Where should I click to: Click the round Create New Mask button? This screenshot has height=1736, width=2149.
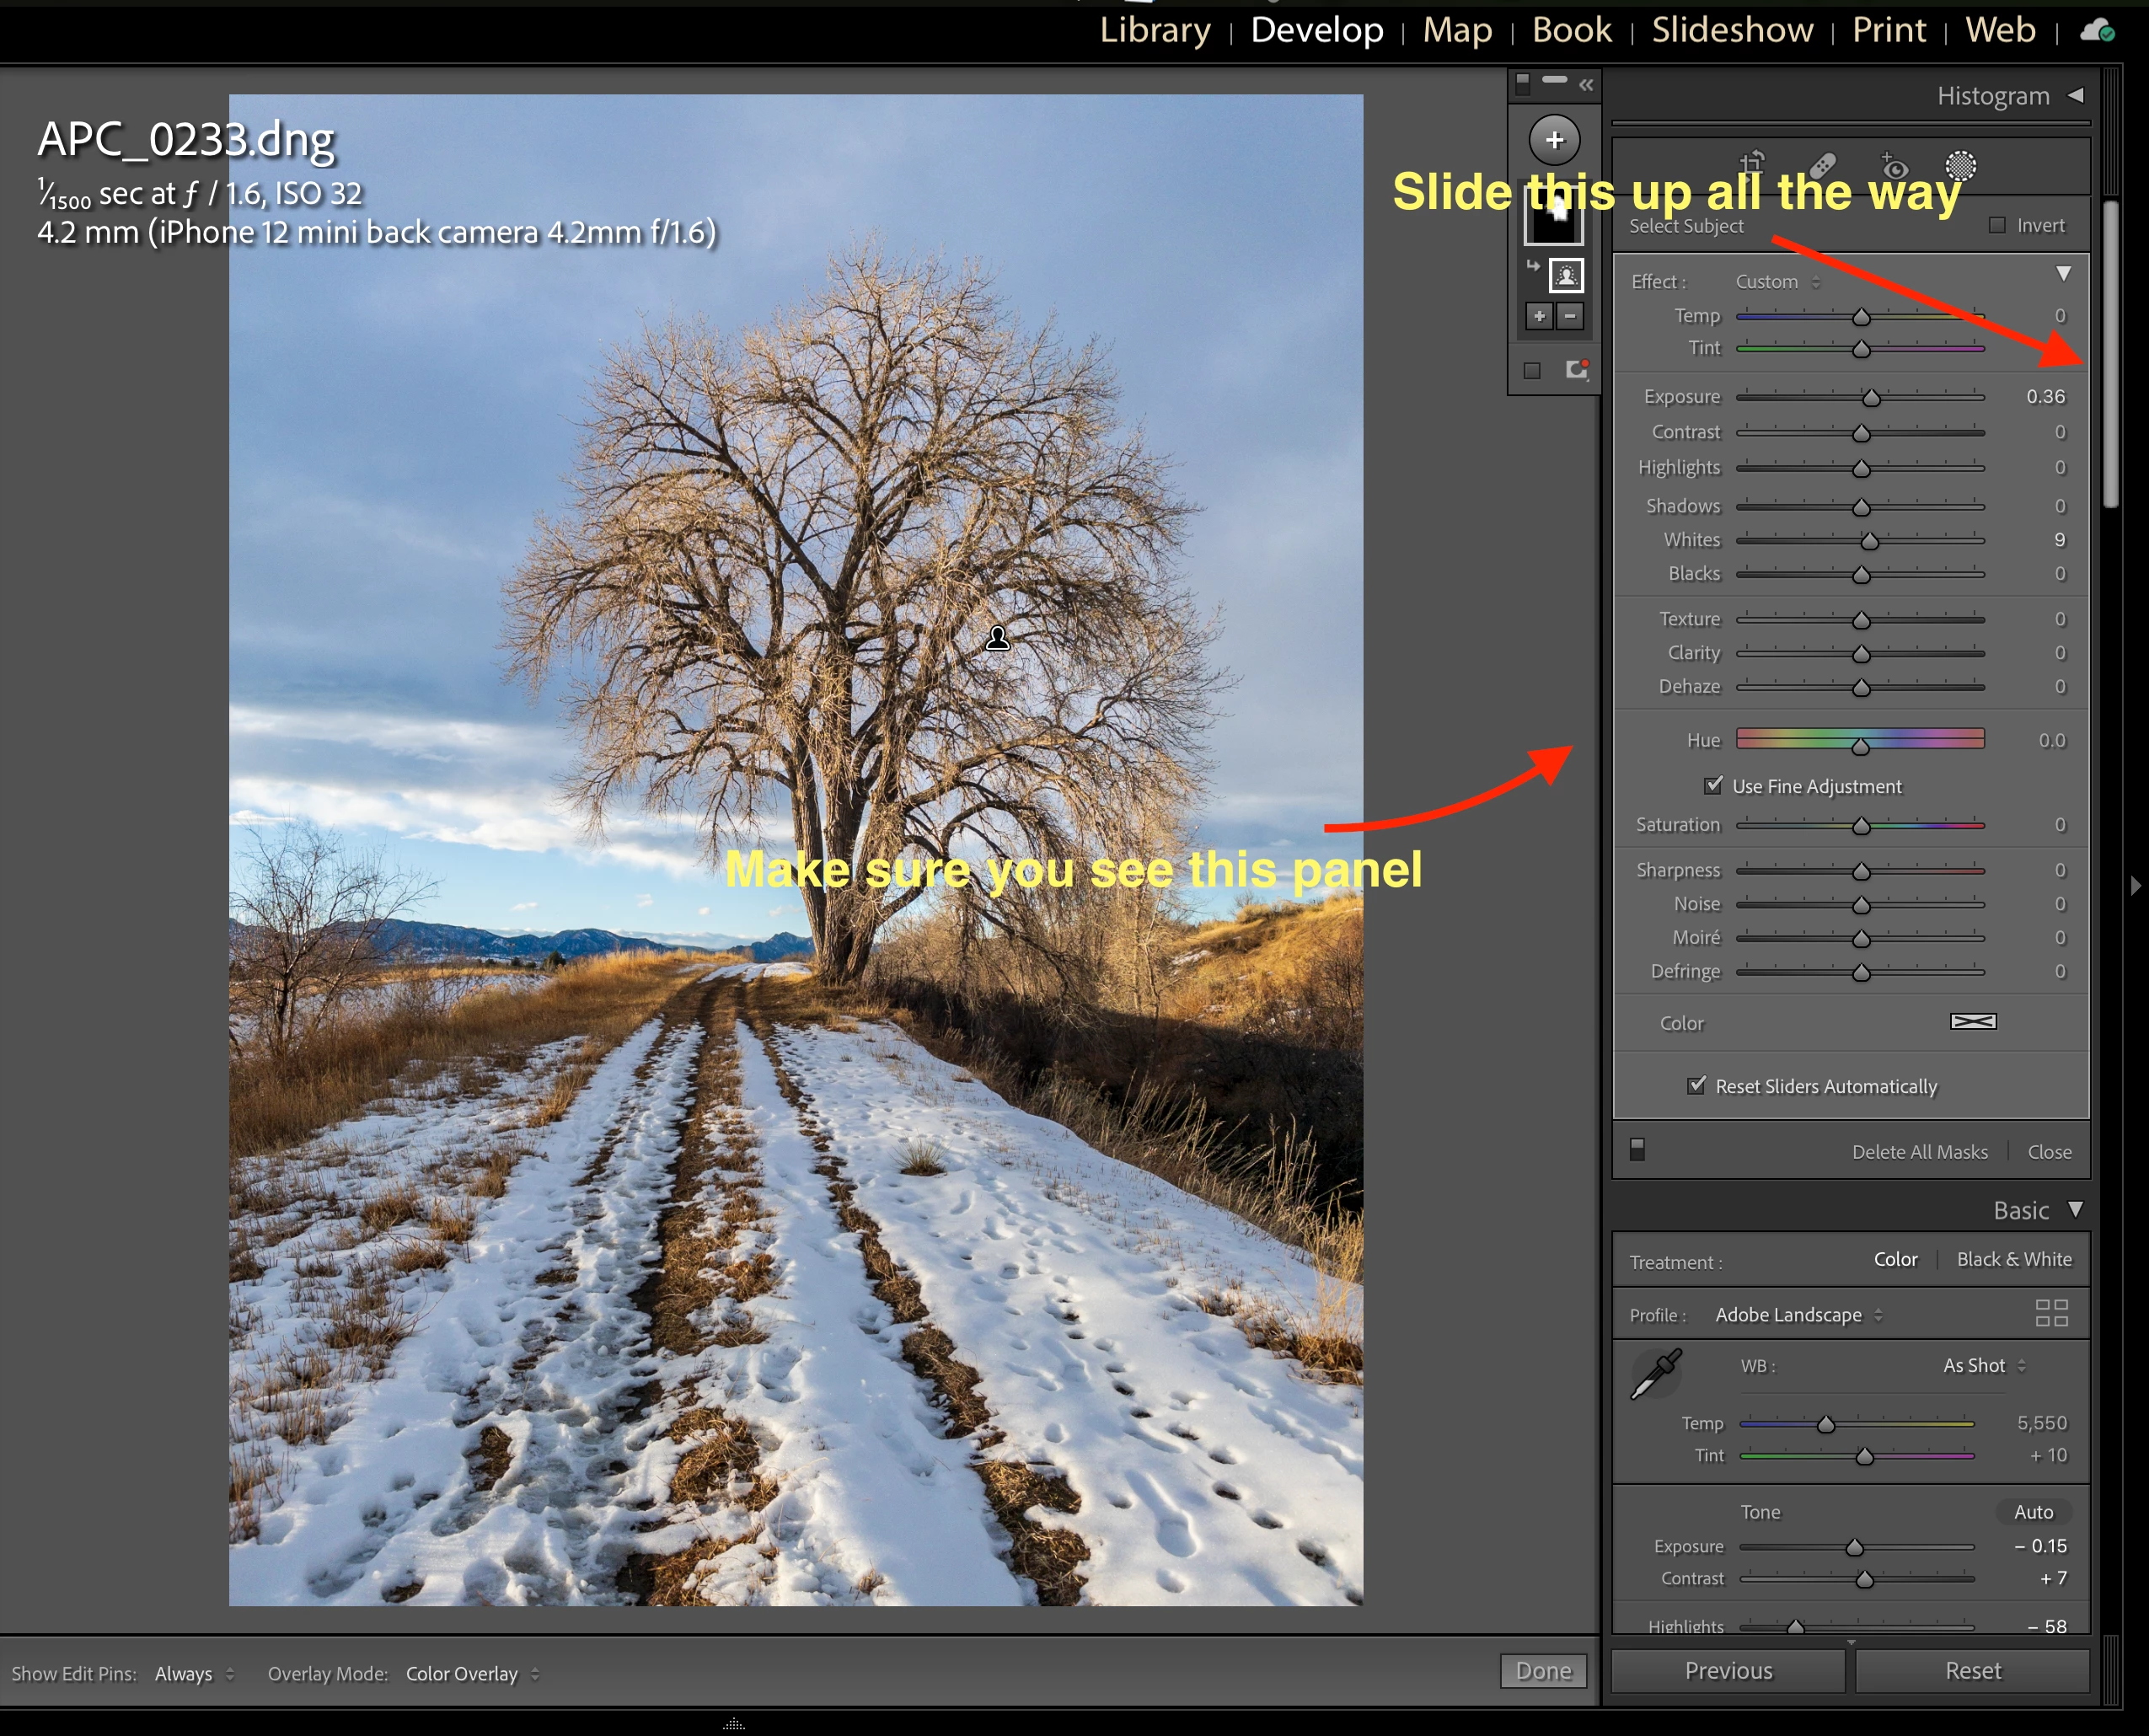tap(1554, 139)
